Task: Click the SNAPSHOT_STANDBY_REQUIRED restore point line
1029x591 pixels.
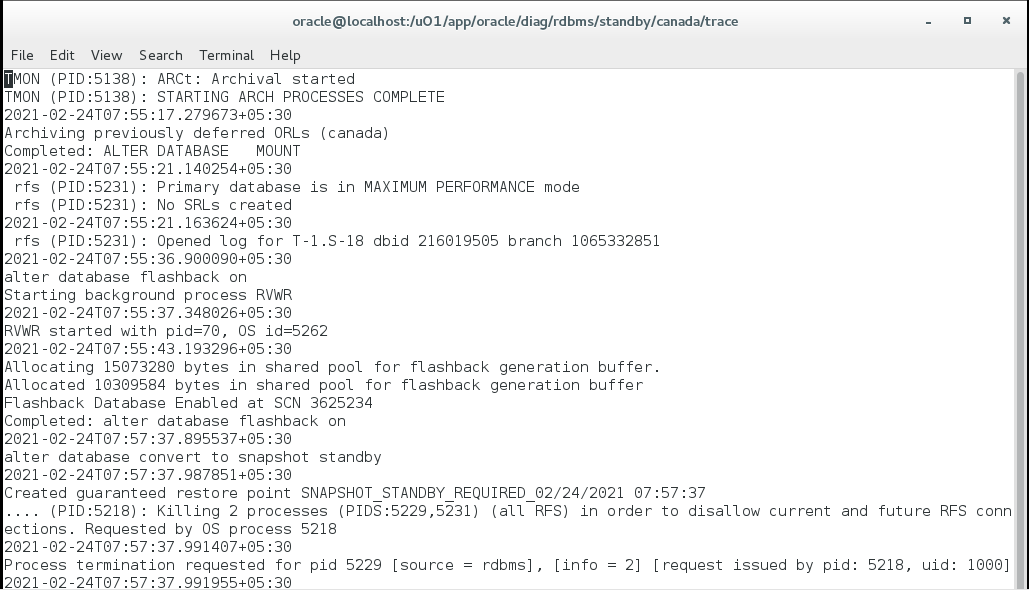Action: click(x=355, y=492)
